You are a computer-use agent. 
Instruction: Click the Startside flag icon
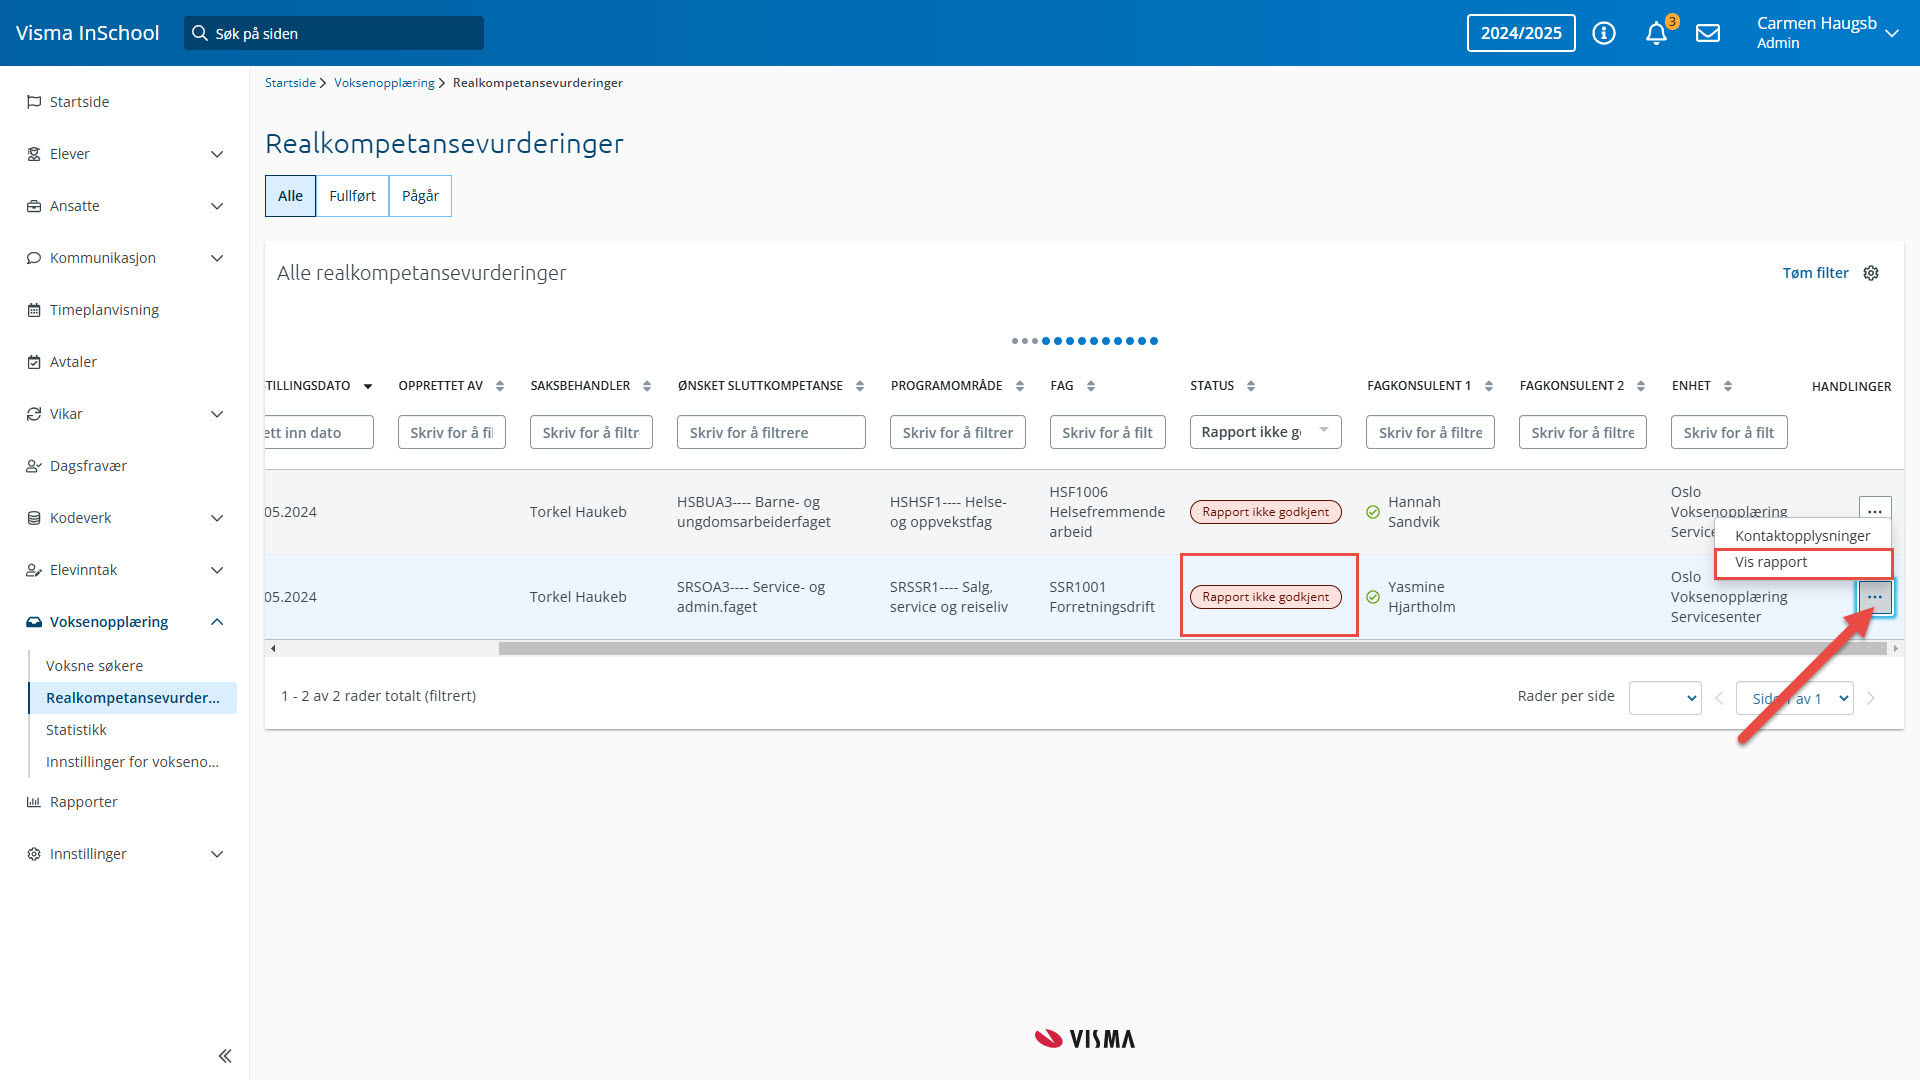click(34, 102)
